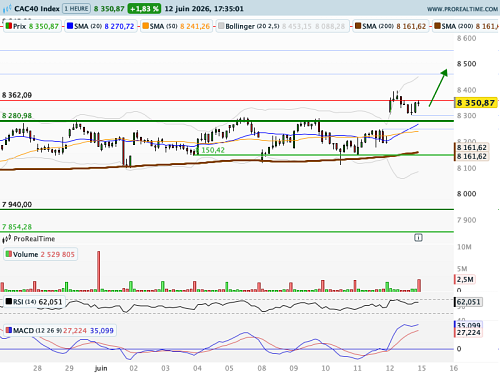Click the 10M volume axis label
Screen dimensions: 500x375
coord(464,247)
